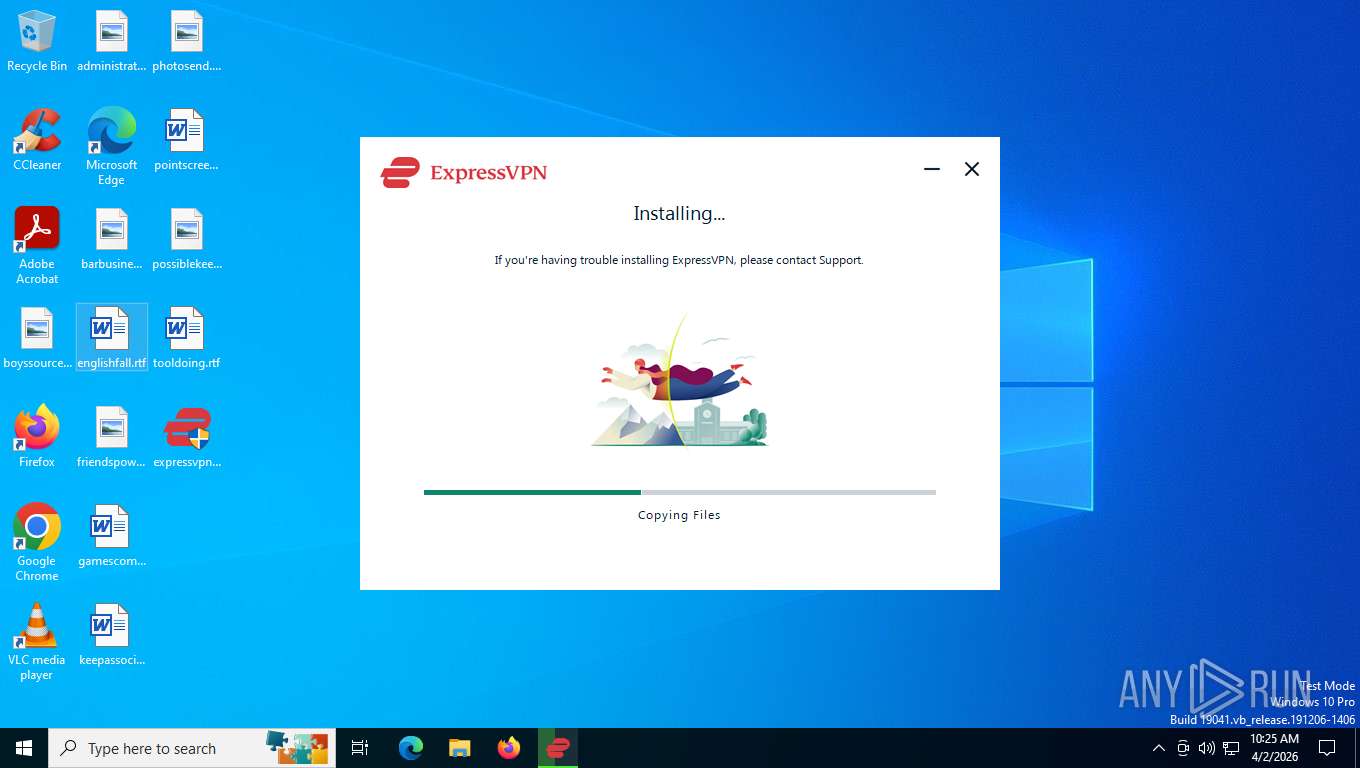Open Task View on the taskbar
1360x768 pixels.
(360, 748)
